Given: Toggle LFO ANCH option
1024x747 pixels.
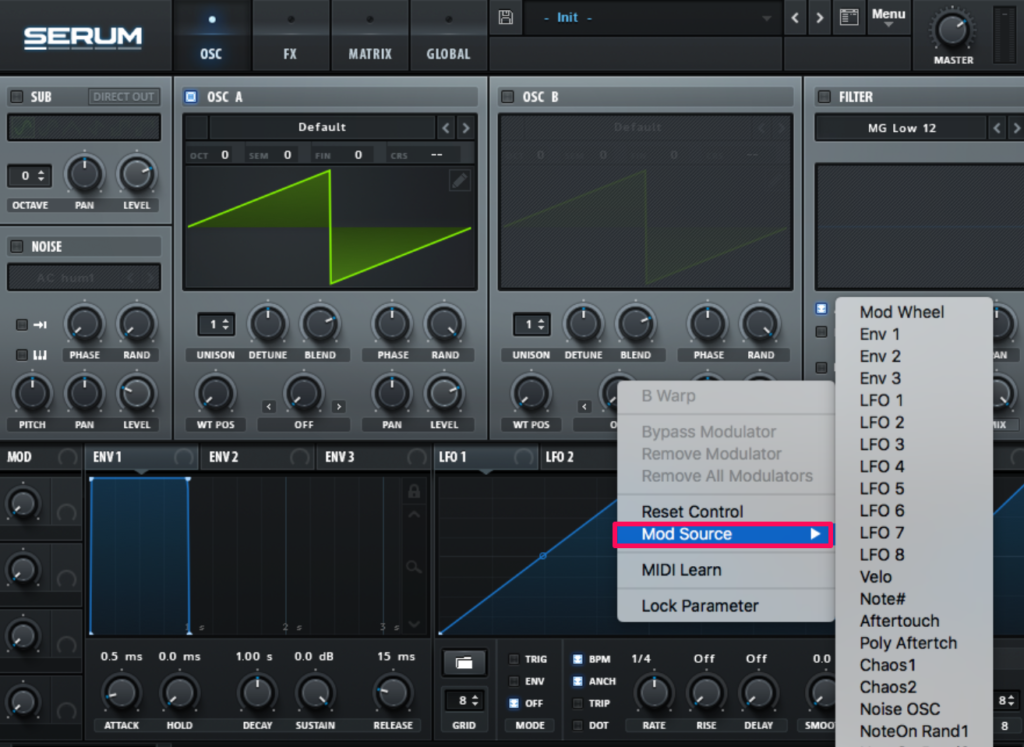Looking at the screenshot, I should [577, 681].
